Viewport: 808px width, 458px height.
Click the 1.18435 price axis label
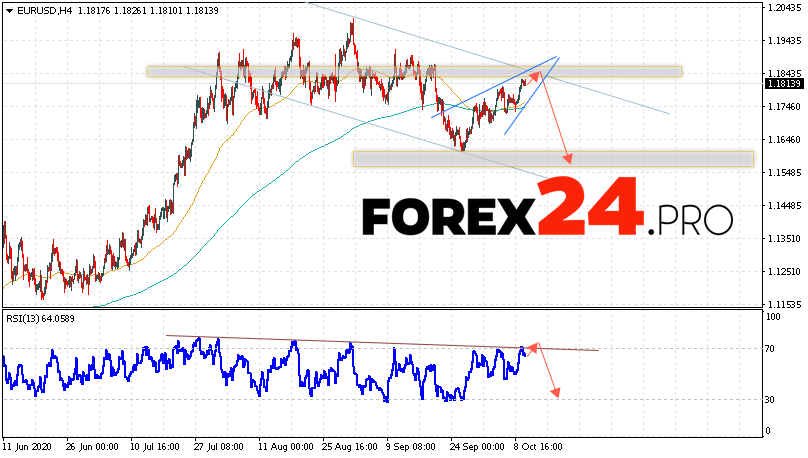(x=784, y=74)
